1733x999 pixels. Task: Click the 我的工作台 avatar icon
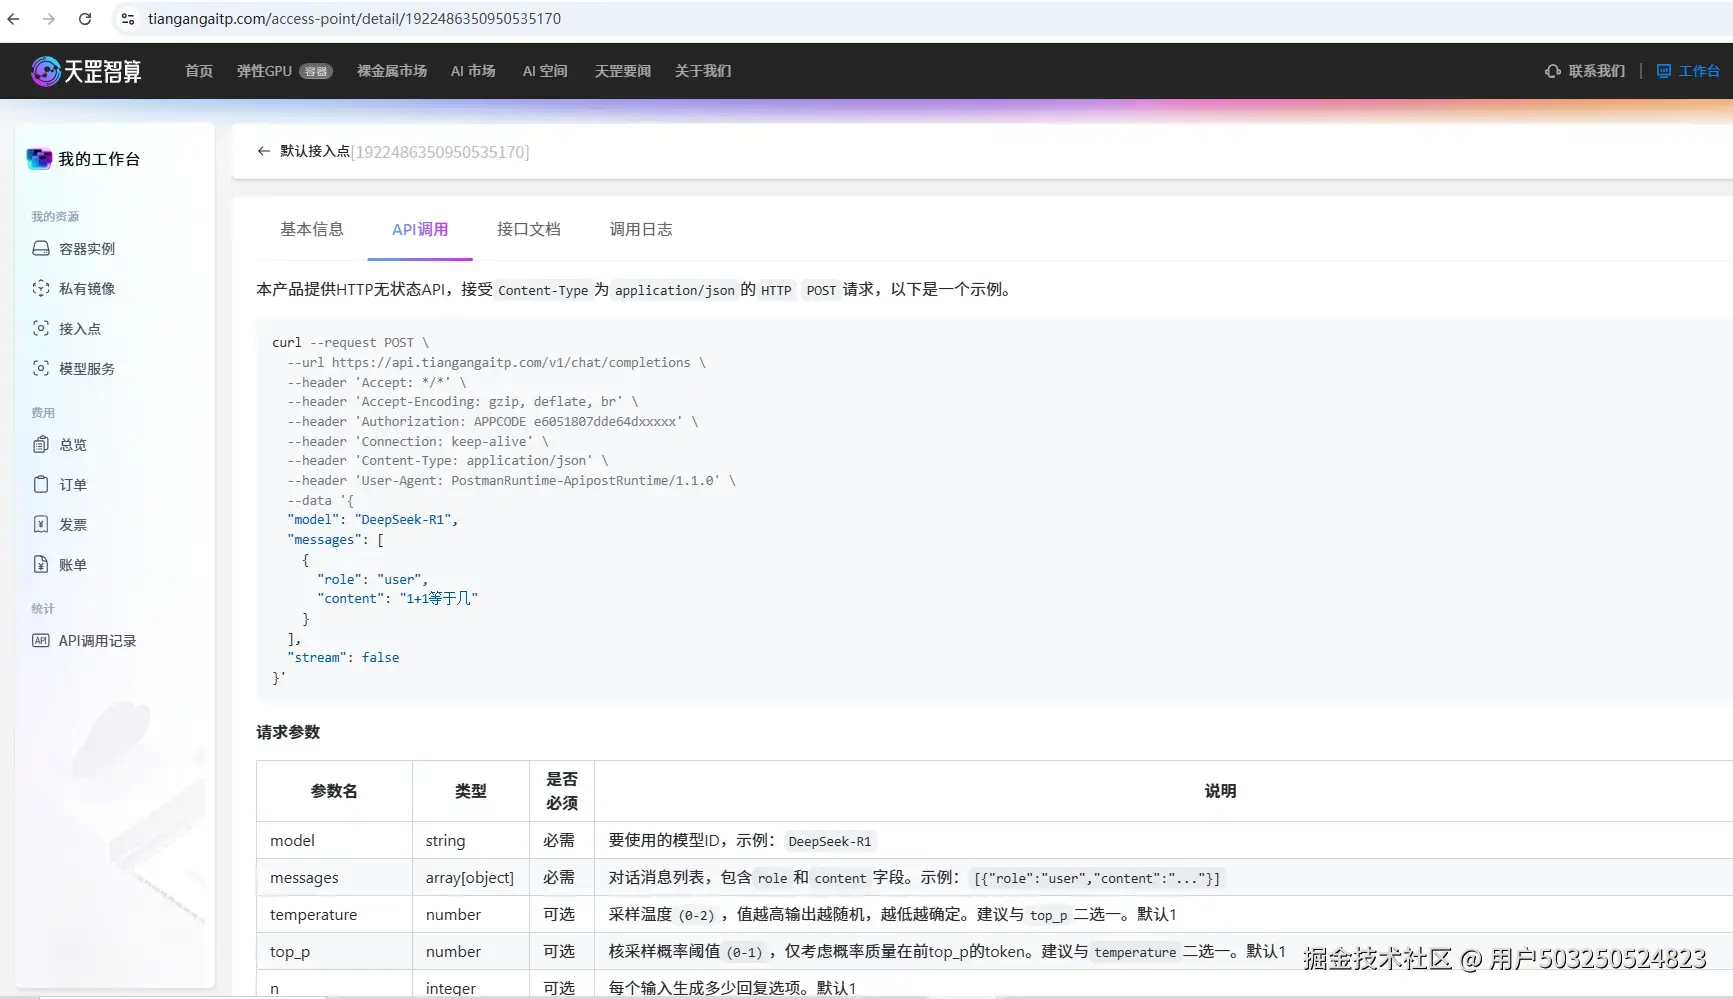coord(38,158)
